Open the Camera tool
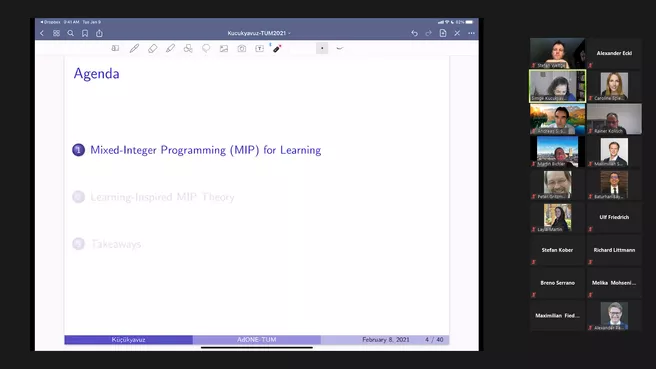This screenshot has height=369, width=656. click(x=242, y=49)
